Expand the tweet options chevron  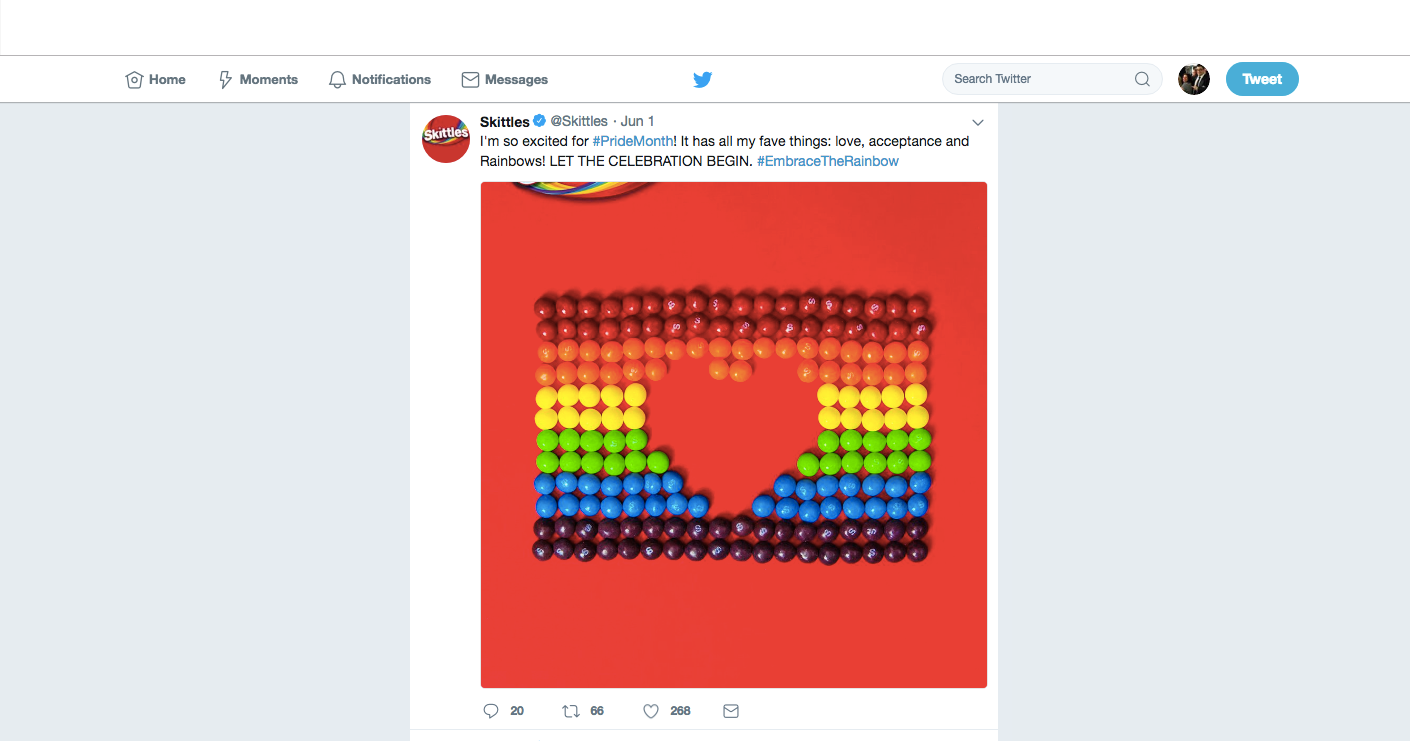tap(978, 123)
